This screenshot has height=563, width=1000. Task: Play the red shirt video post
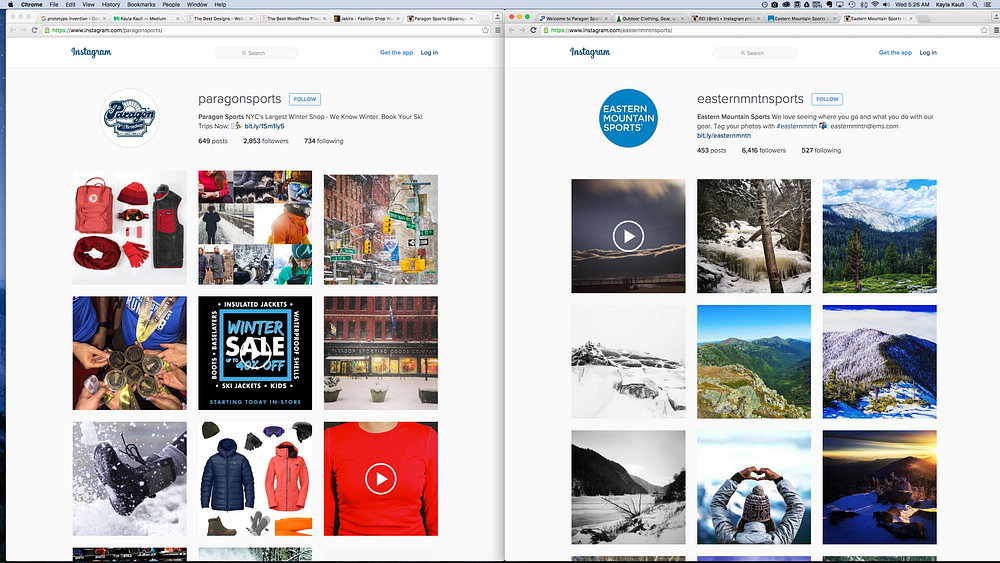[x=381, y=478]
